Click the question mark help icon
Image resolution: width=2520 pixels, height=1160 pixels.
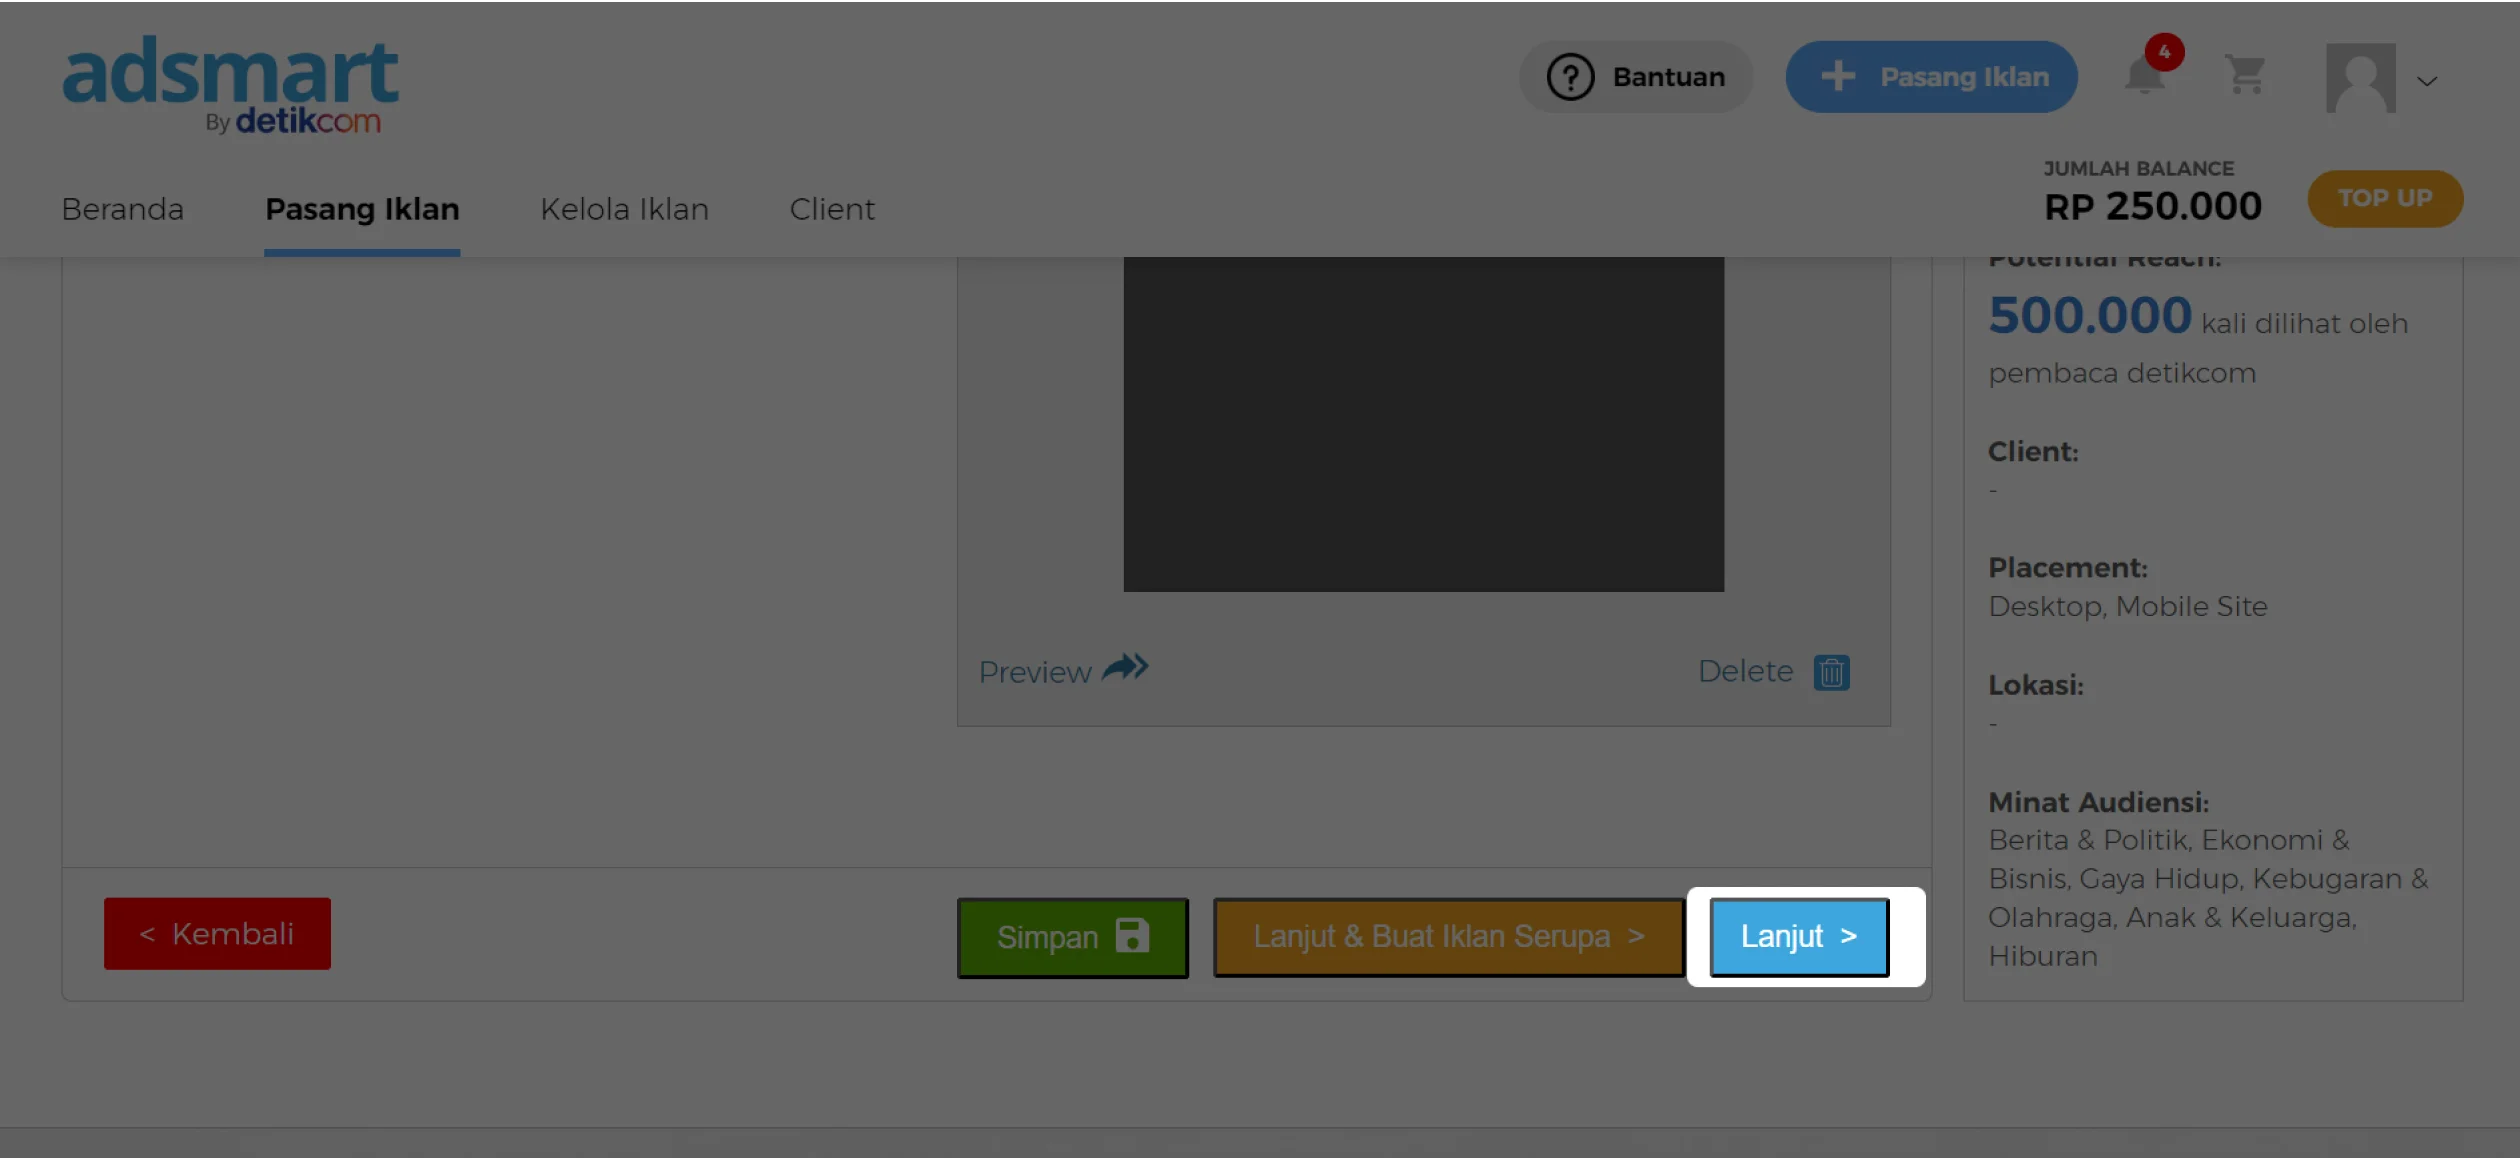(1570, 77)
